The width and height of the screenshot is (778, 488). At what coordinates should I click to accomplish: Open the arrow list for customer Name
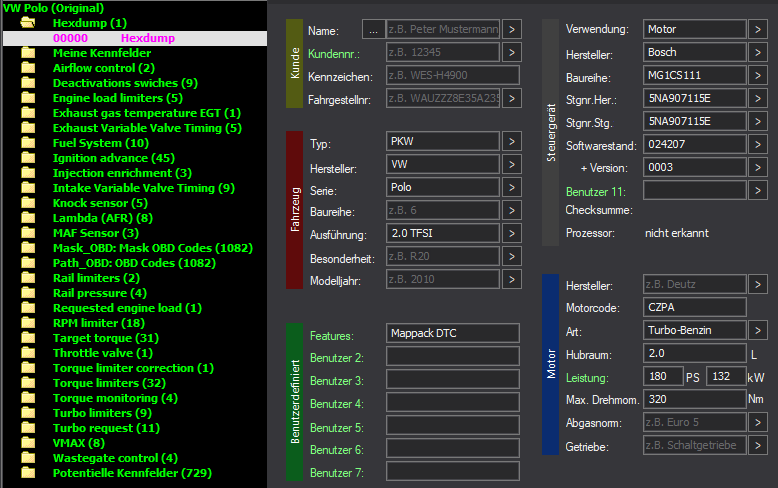(x=512, y=30)
